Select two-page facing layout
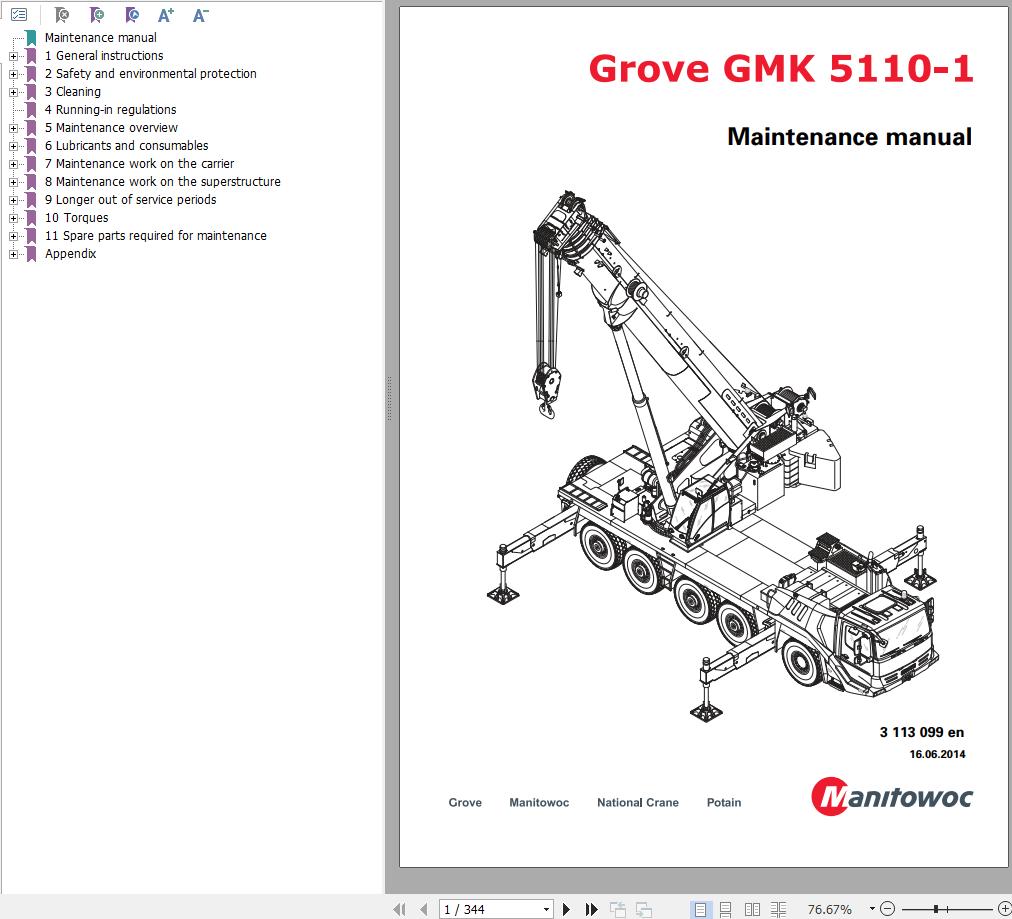 pos(752,909)
